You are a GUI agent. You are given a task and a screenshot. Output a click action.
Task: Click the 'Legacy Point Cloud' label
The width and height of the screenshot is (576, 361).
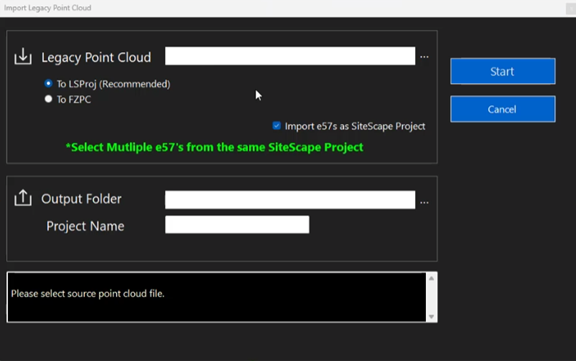pos(96,57)
